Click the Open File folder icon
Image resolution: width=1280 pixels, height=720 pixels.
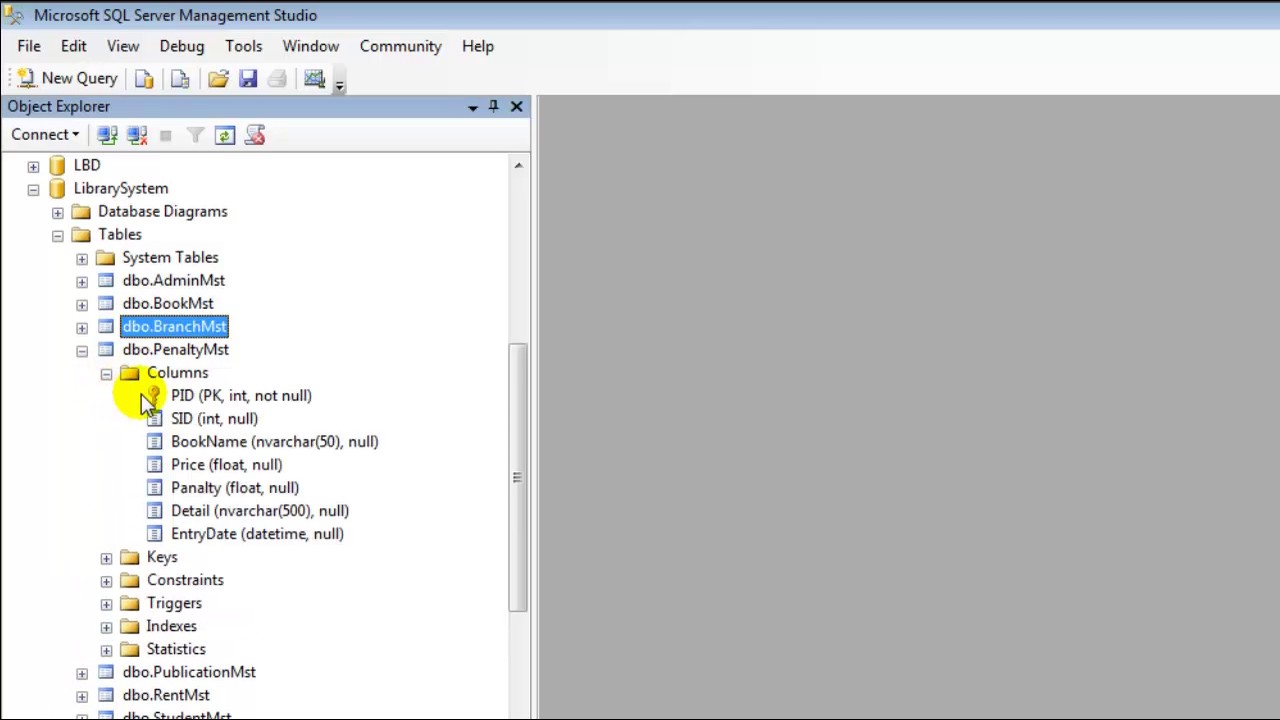click(x=218, y=78)
